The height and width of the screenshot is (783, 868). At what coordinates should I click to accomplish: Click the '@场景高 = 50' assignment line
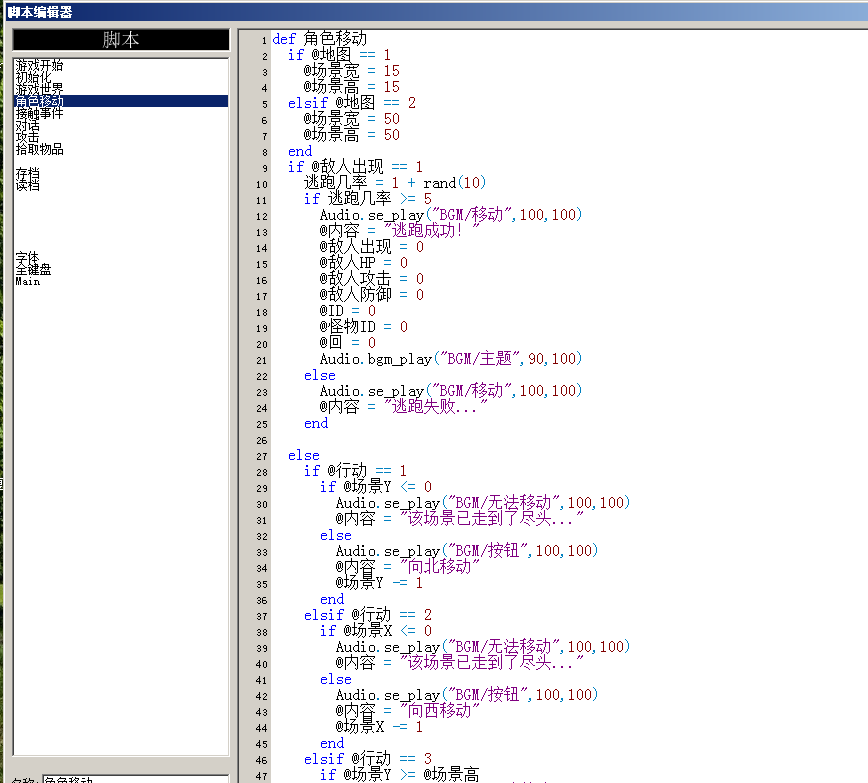coord(352,135)
